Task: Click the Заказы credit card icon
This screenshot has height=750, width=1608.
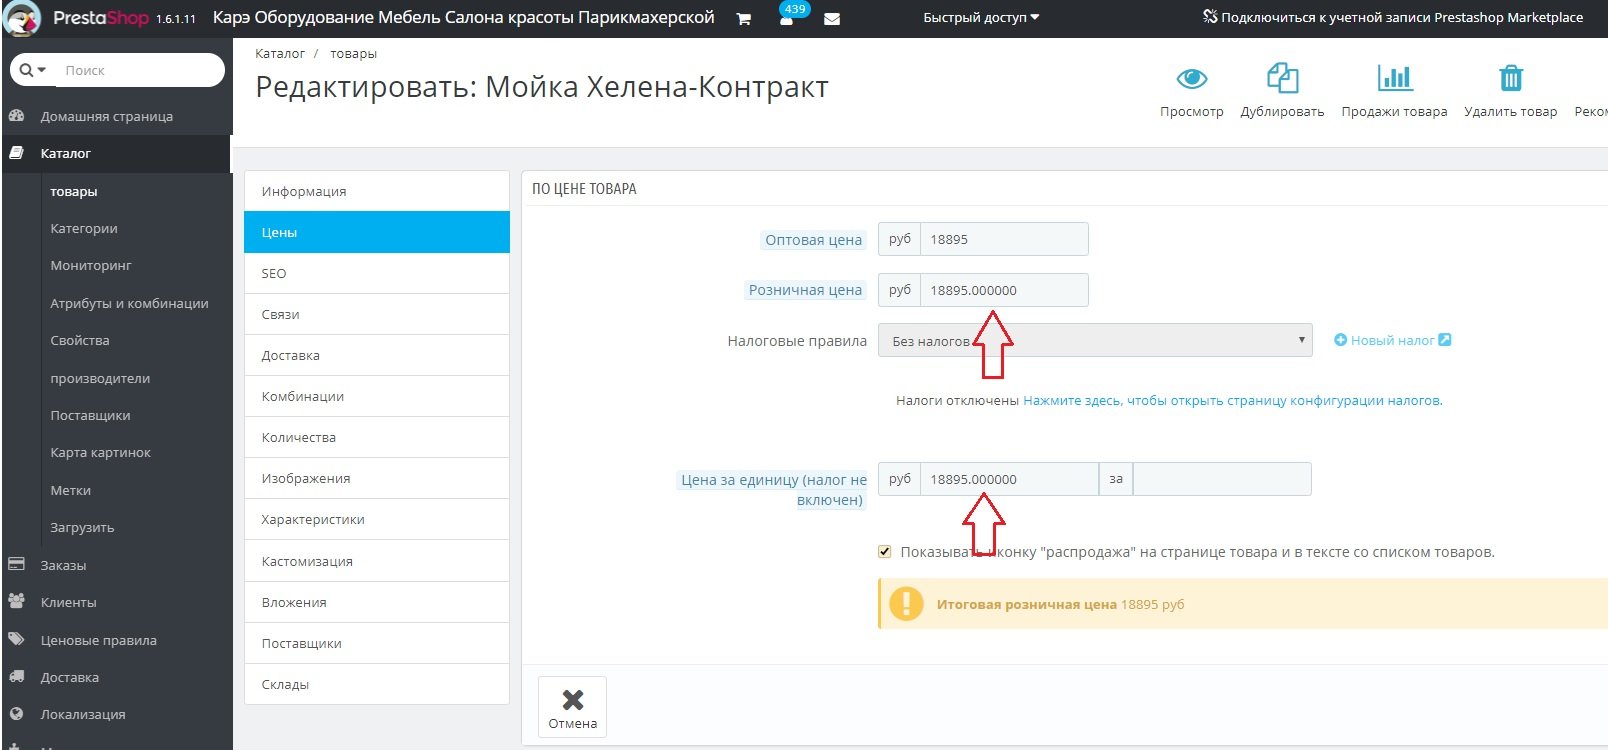Action: tap(16, 565)
